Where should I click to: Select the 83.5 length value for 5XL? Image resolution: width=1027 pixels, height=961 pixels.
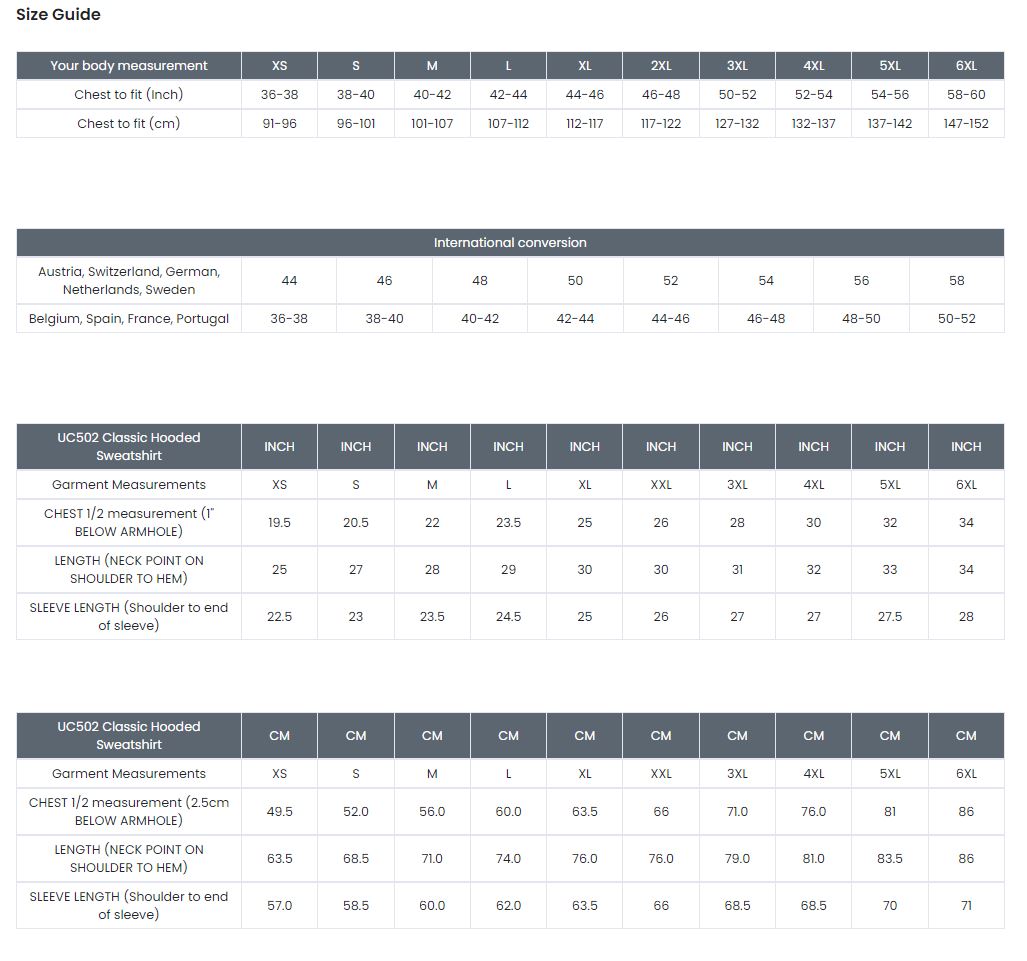coord(889,859)
